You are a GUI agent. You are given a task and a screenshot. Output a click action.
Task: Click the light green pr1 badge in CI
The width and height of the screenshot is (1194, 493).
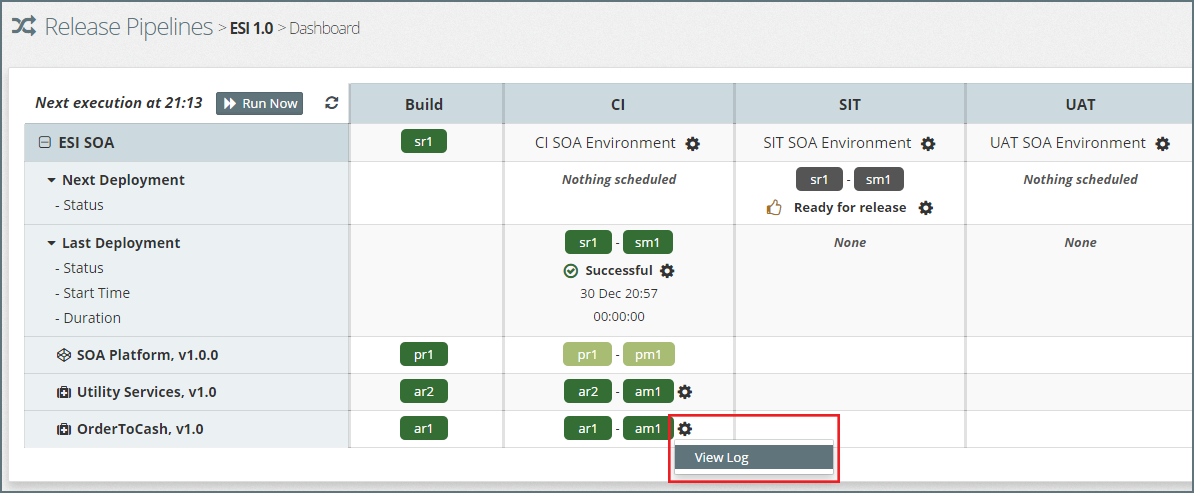click(x=587, y=354)
